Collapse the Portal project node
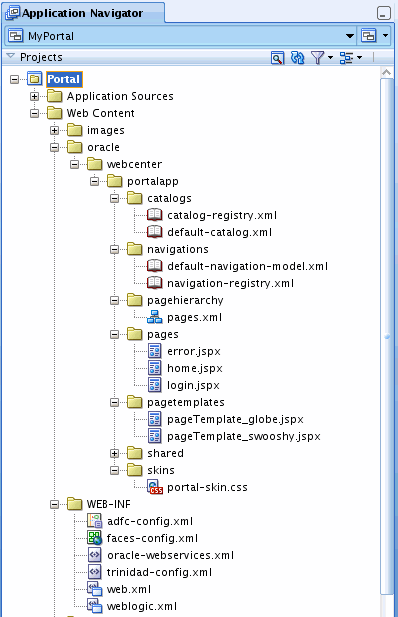The width and height of the screenshot is (398, 617). point(15,79)
